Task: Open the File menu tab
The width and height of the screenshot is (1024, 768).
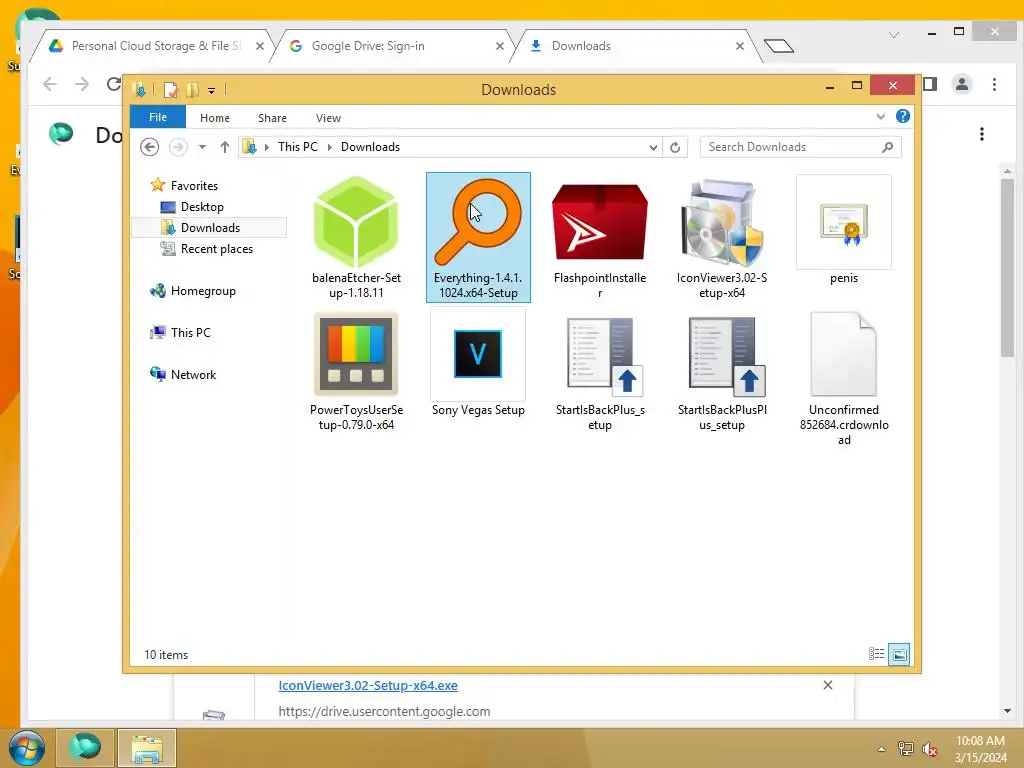Action: click(x=158, y=117)
